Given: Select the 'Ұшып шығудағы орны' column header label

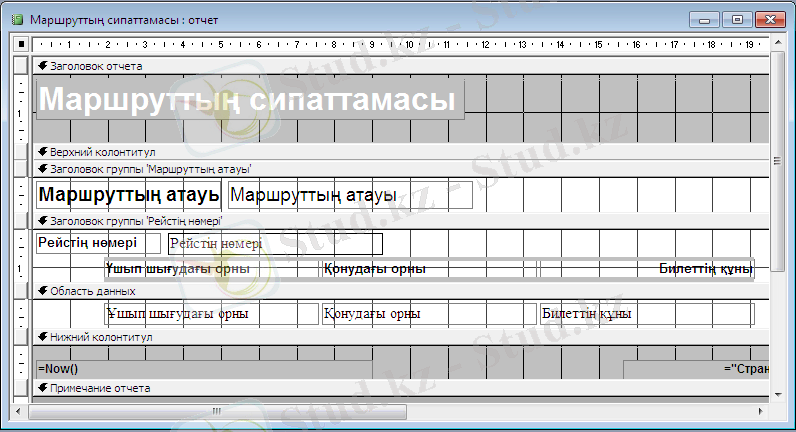Looking at the screenshot, I should pos(213,269).
